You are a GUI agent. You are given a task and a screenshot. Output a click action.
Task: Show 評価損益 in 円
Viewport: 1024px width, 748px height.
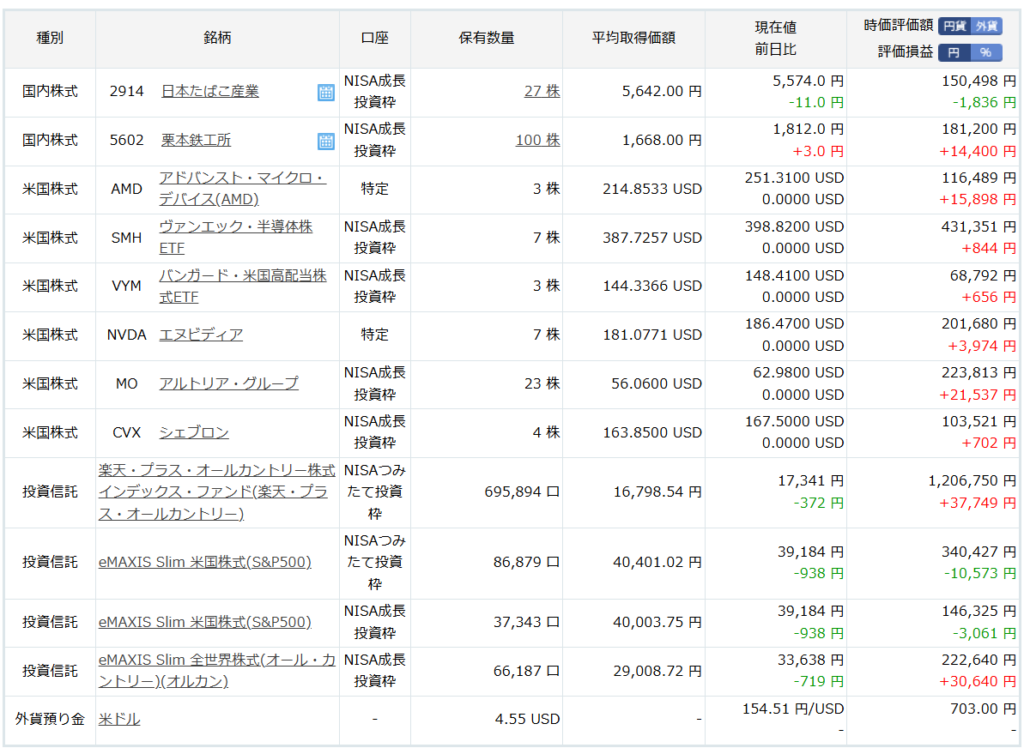(x=954, y=52)
